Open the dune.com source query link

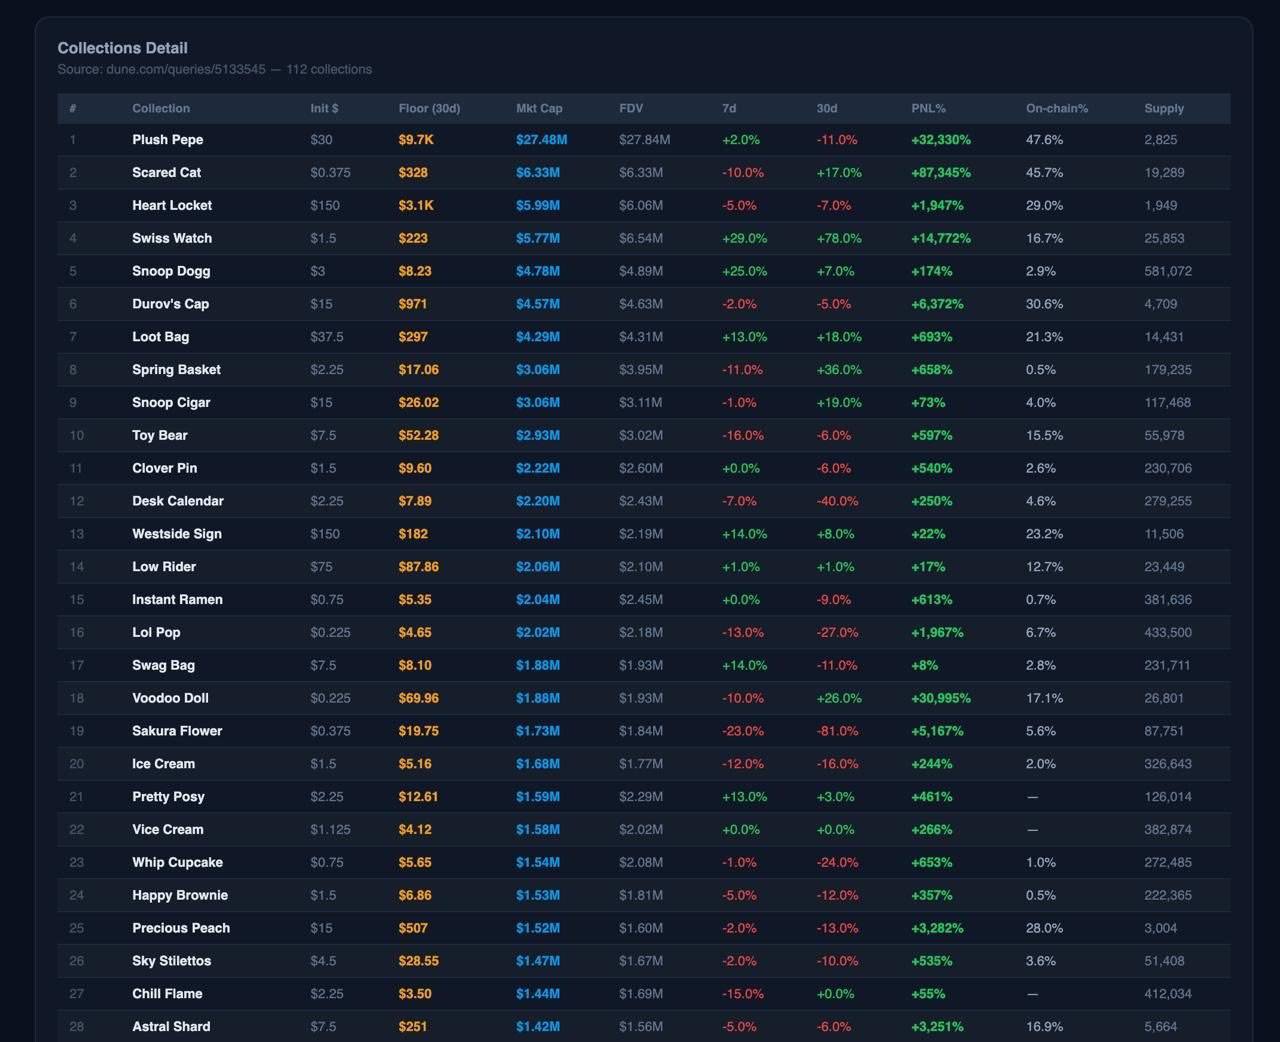(x=186, y=69)
